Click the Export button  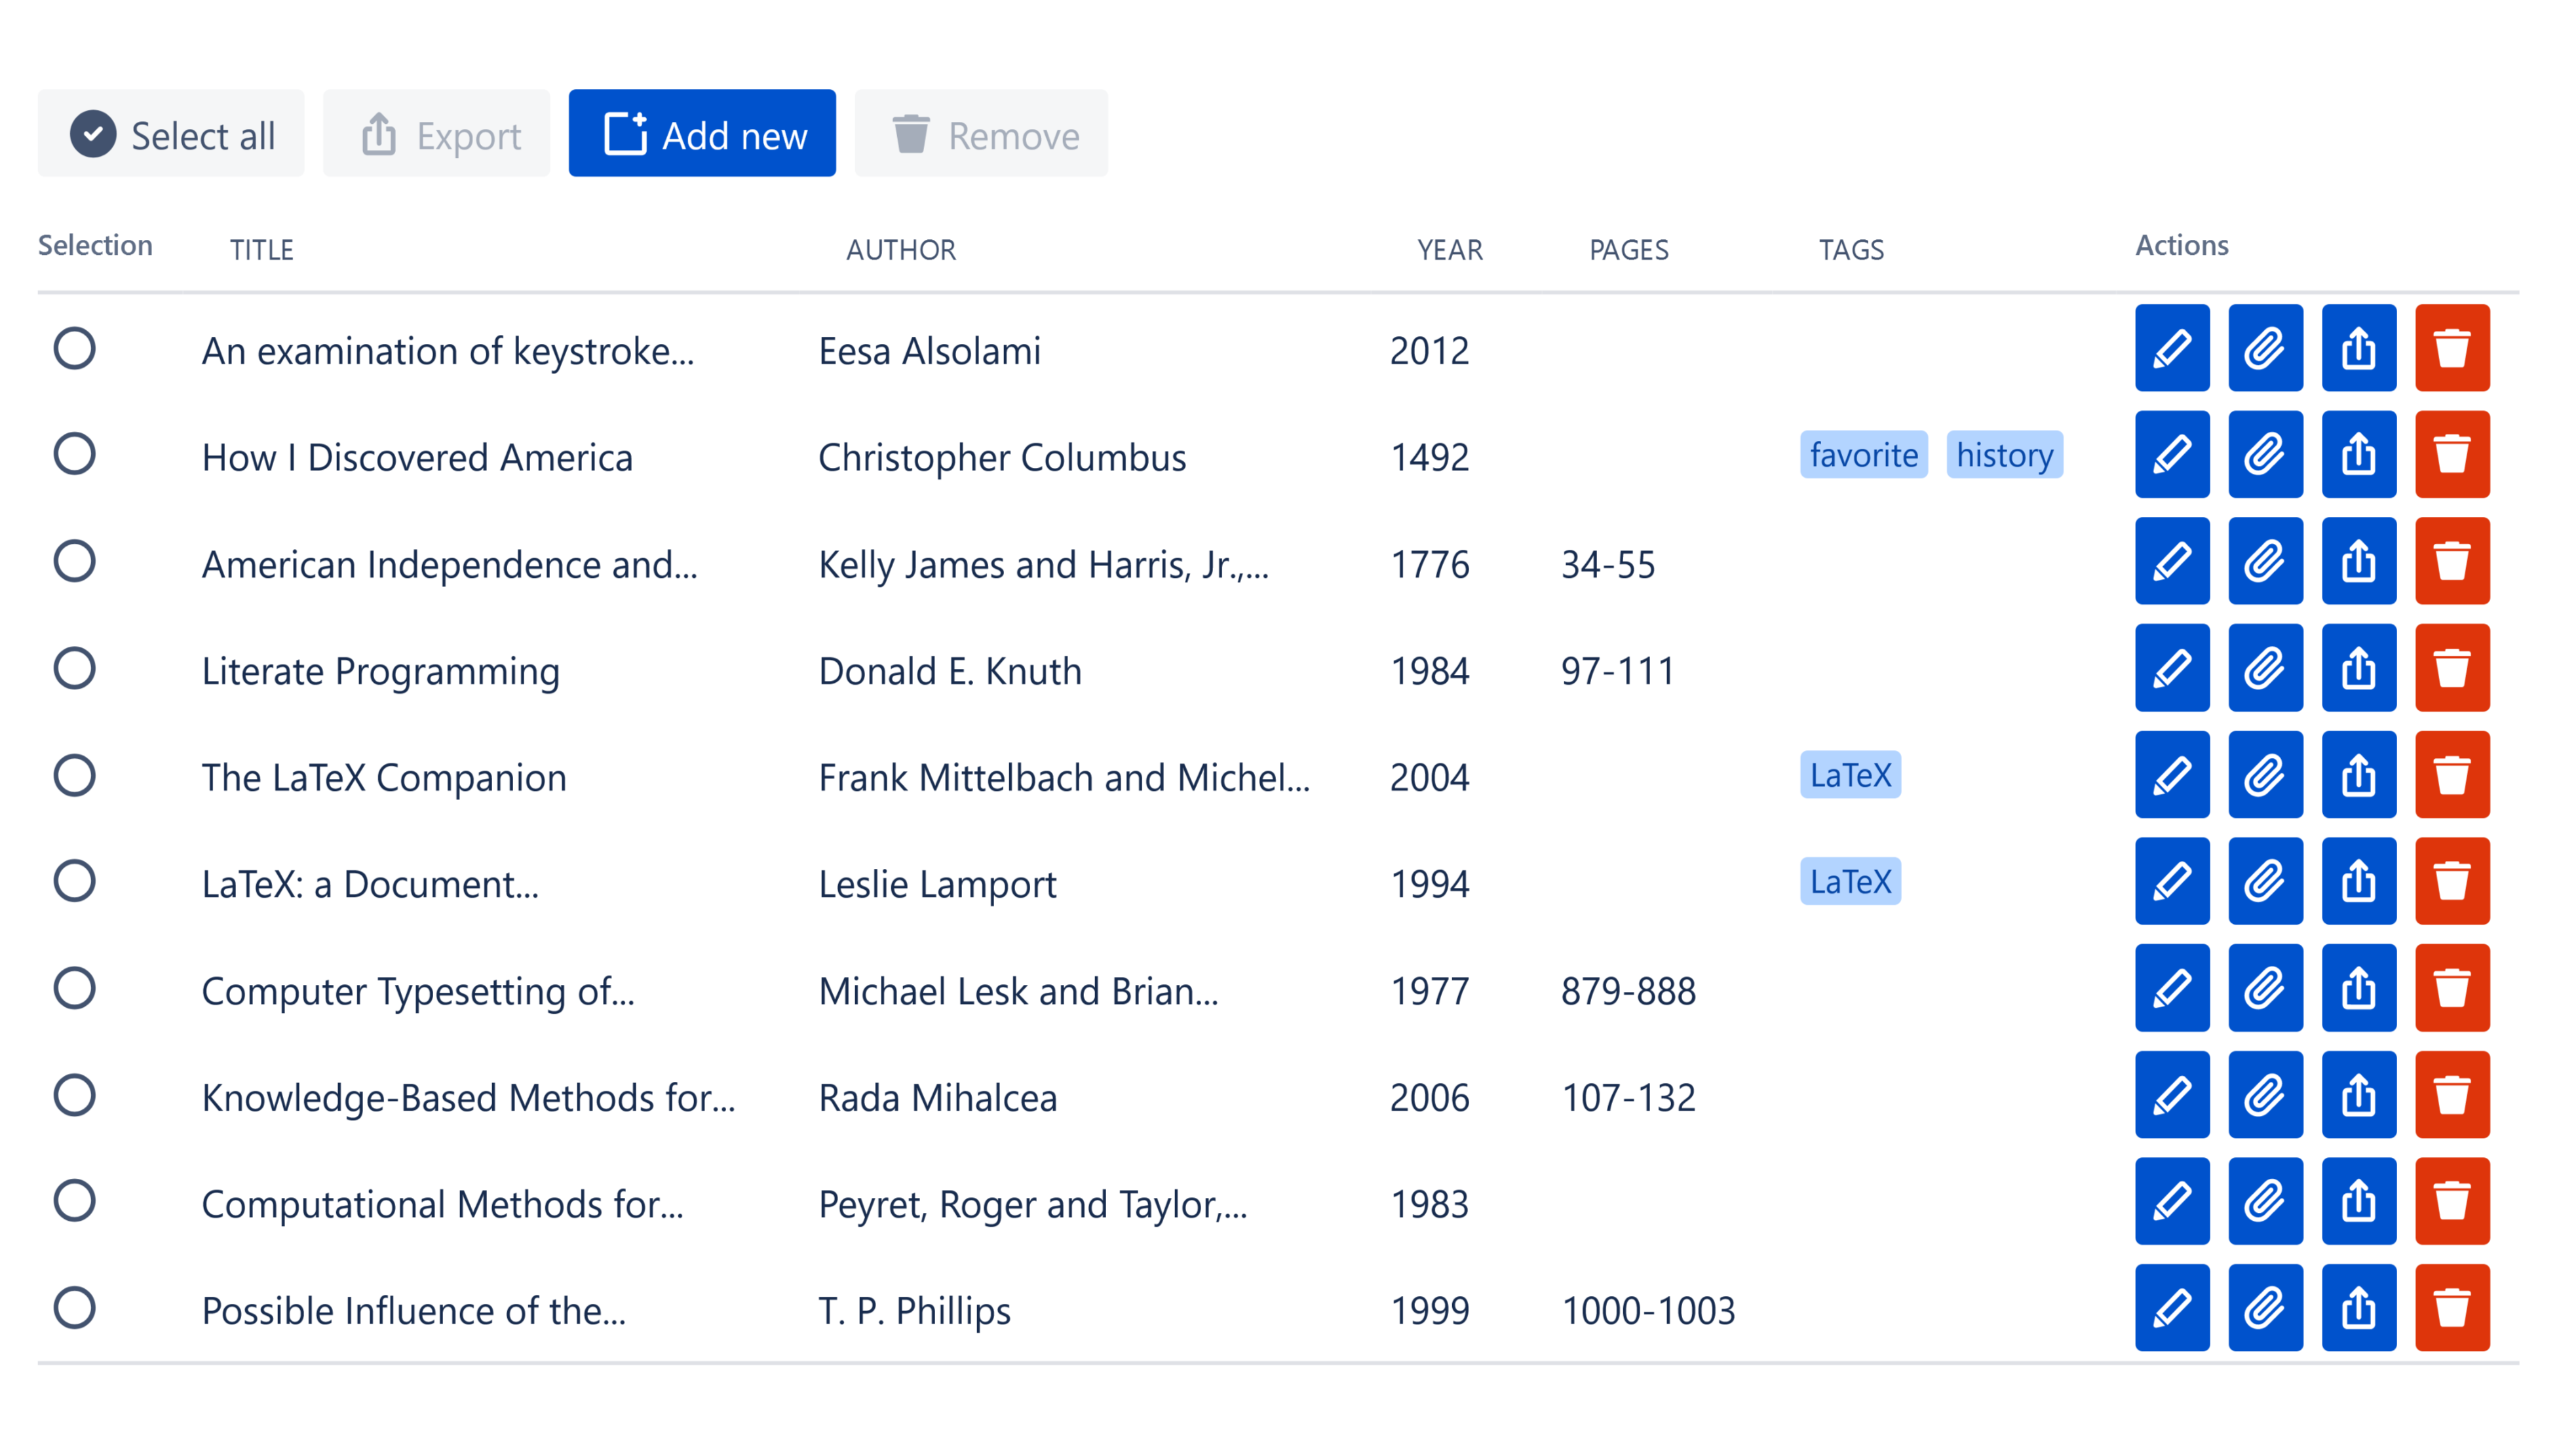437,134
